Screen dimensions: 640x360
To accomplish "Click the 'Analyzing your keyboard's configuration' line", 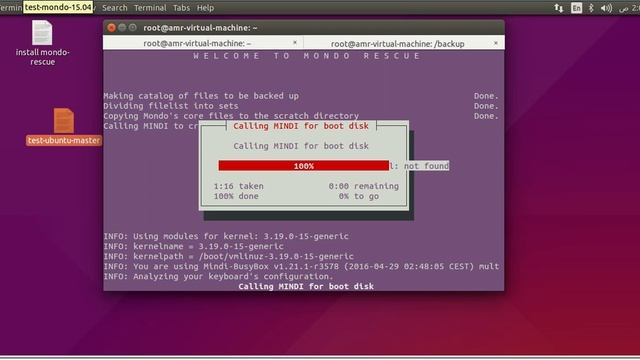I will pos(218,276).
